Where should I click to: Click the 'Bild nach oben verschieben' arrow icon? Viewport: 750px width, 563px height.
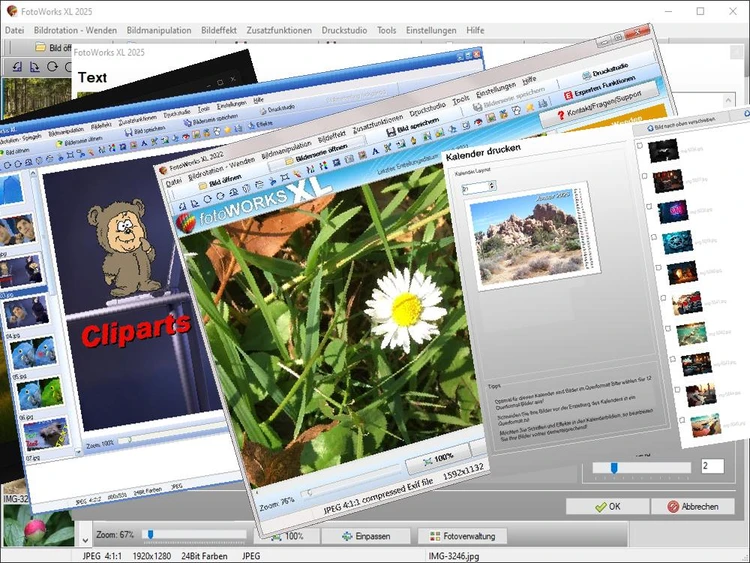[650, 128]
